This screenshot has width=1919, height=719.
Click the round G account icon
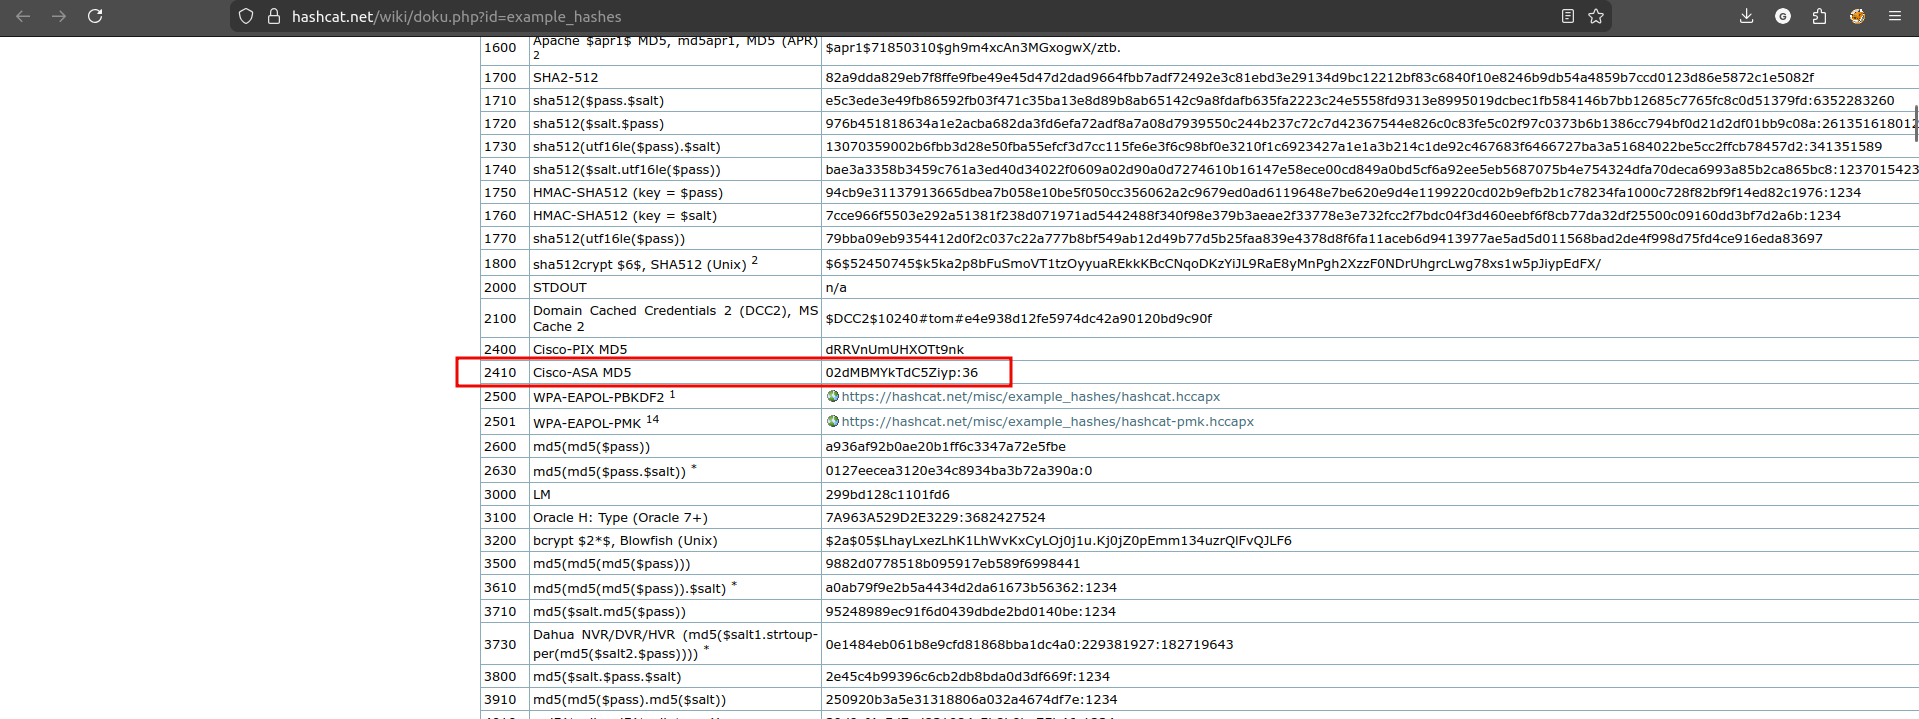[x=1783, y=16]
